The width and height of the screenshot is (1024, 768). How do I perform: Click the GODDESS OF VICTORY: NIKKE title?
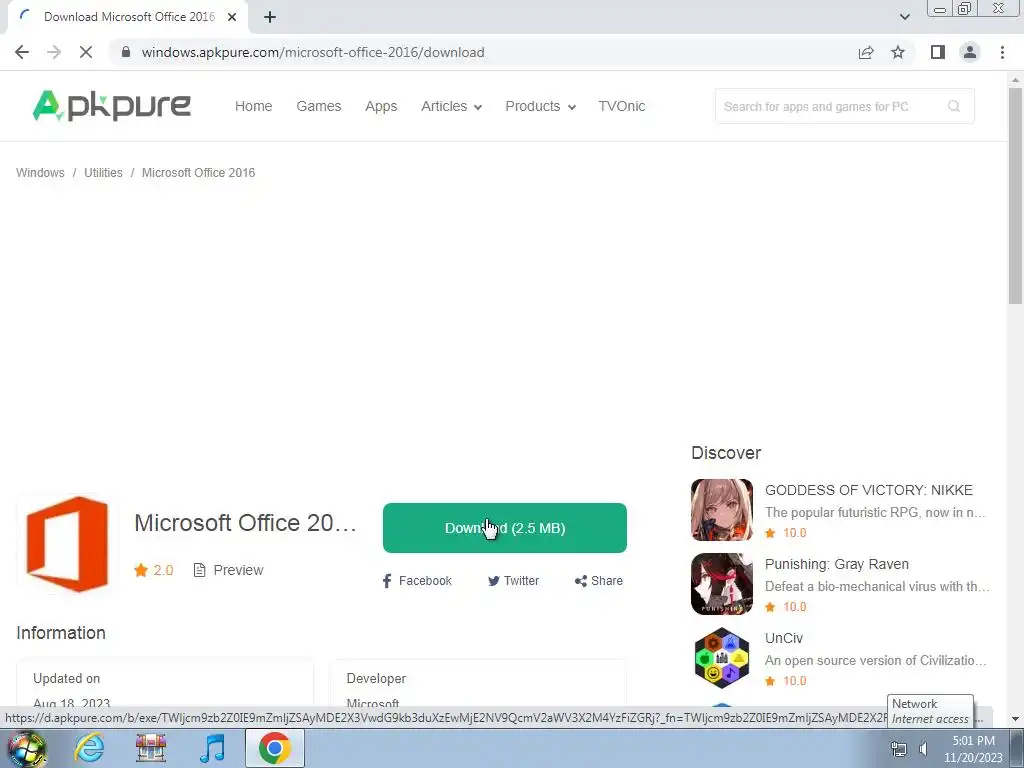point(869,490)
